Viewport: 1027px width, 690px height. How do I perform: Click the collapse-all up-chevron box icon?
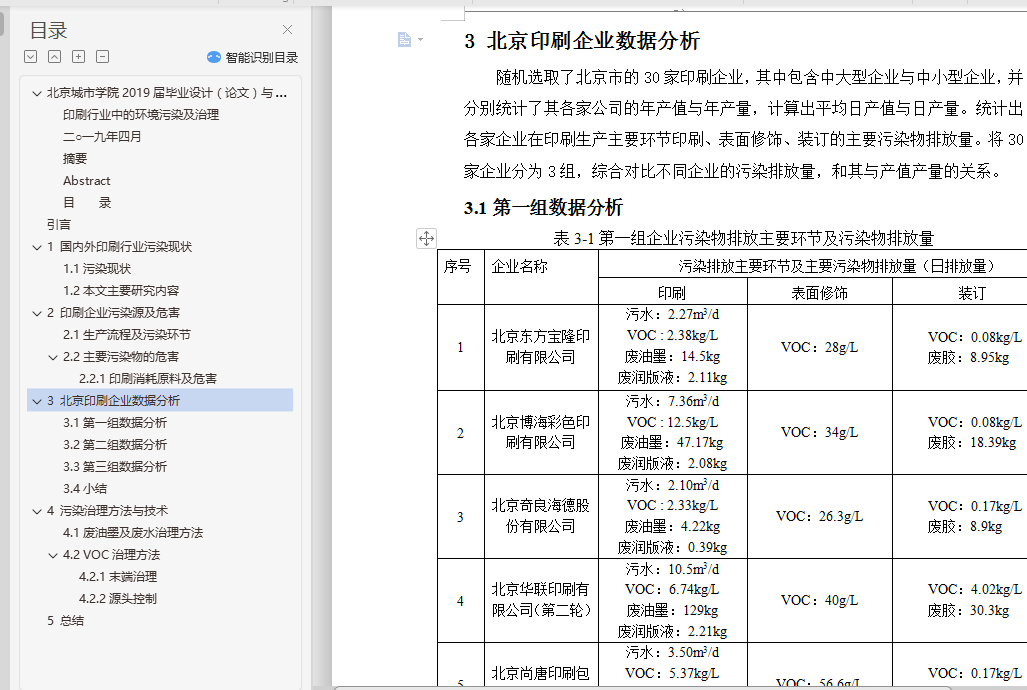(54, 57)
